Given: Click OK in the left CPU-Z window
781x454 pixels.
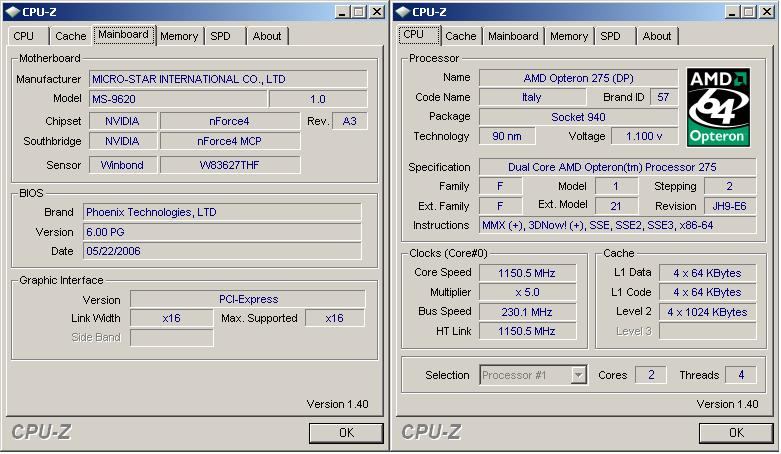Looking at the screenshot, I should point(346,433).
